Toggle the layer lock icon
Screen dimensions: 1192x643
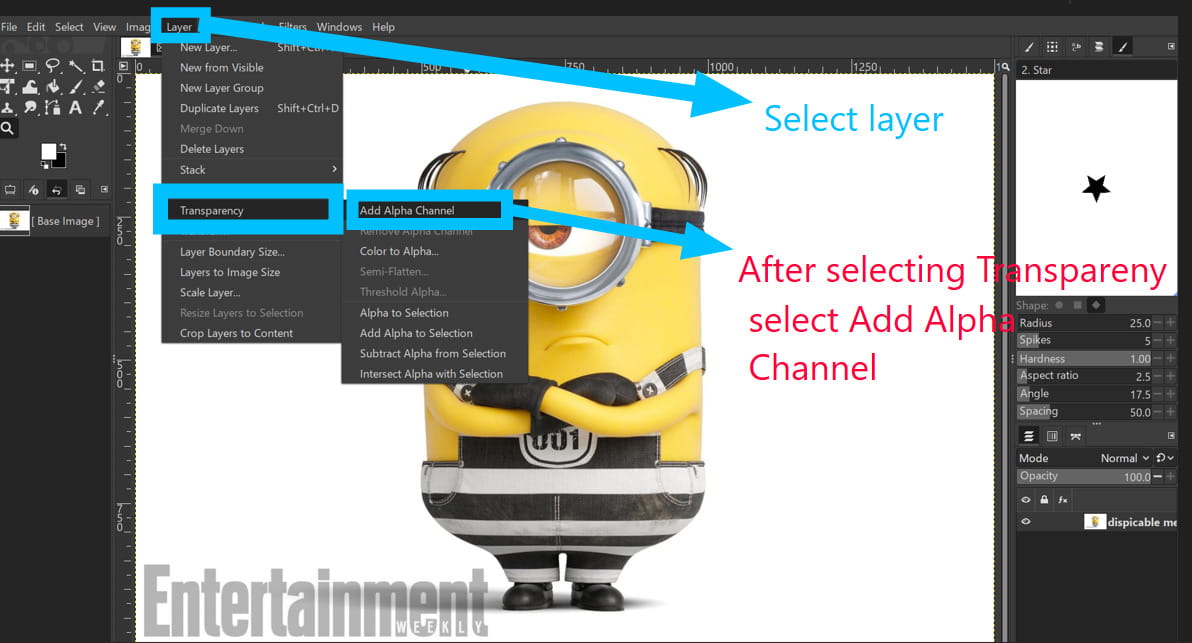click(1044, 499)
